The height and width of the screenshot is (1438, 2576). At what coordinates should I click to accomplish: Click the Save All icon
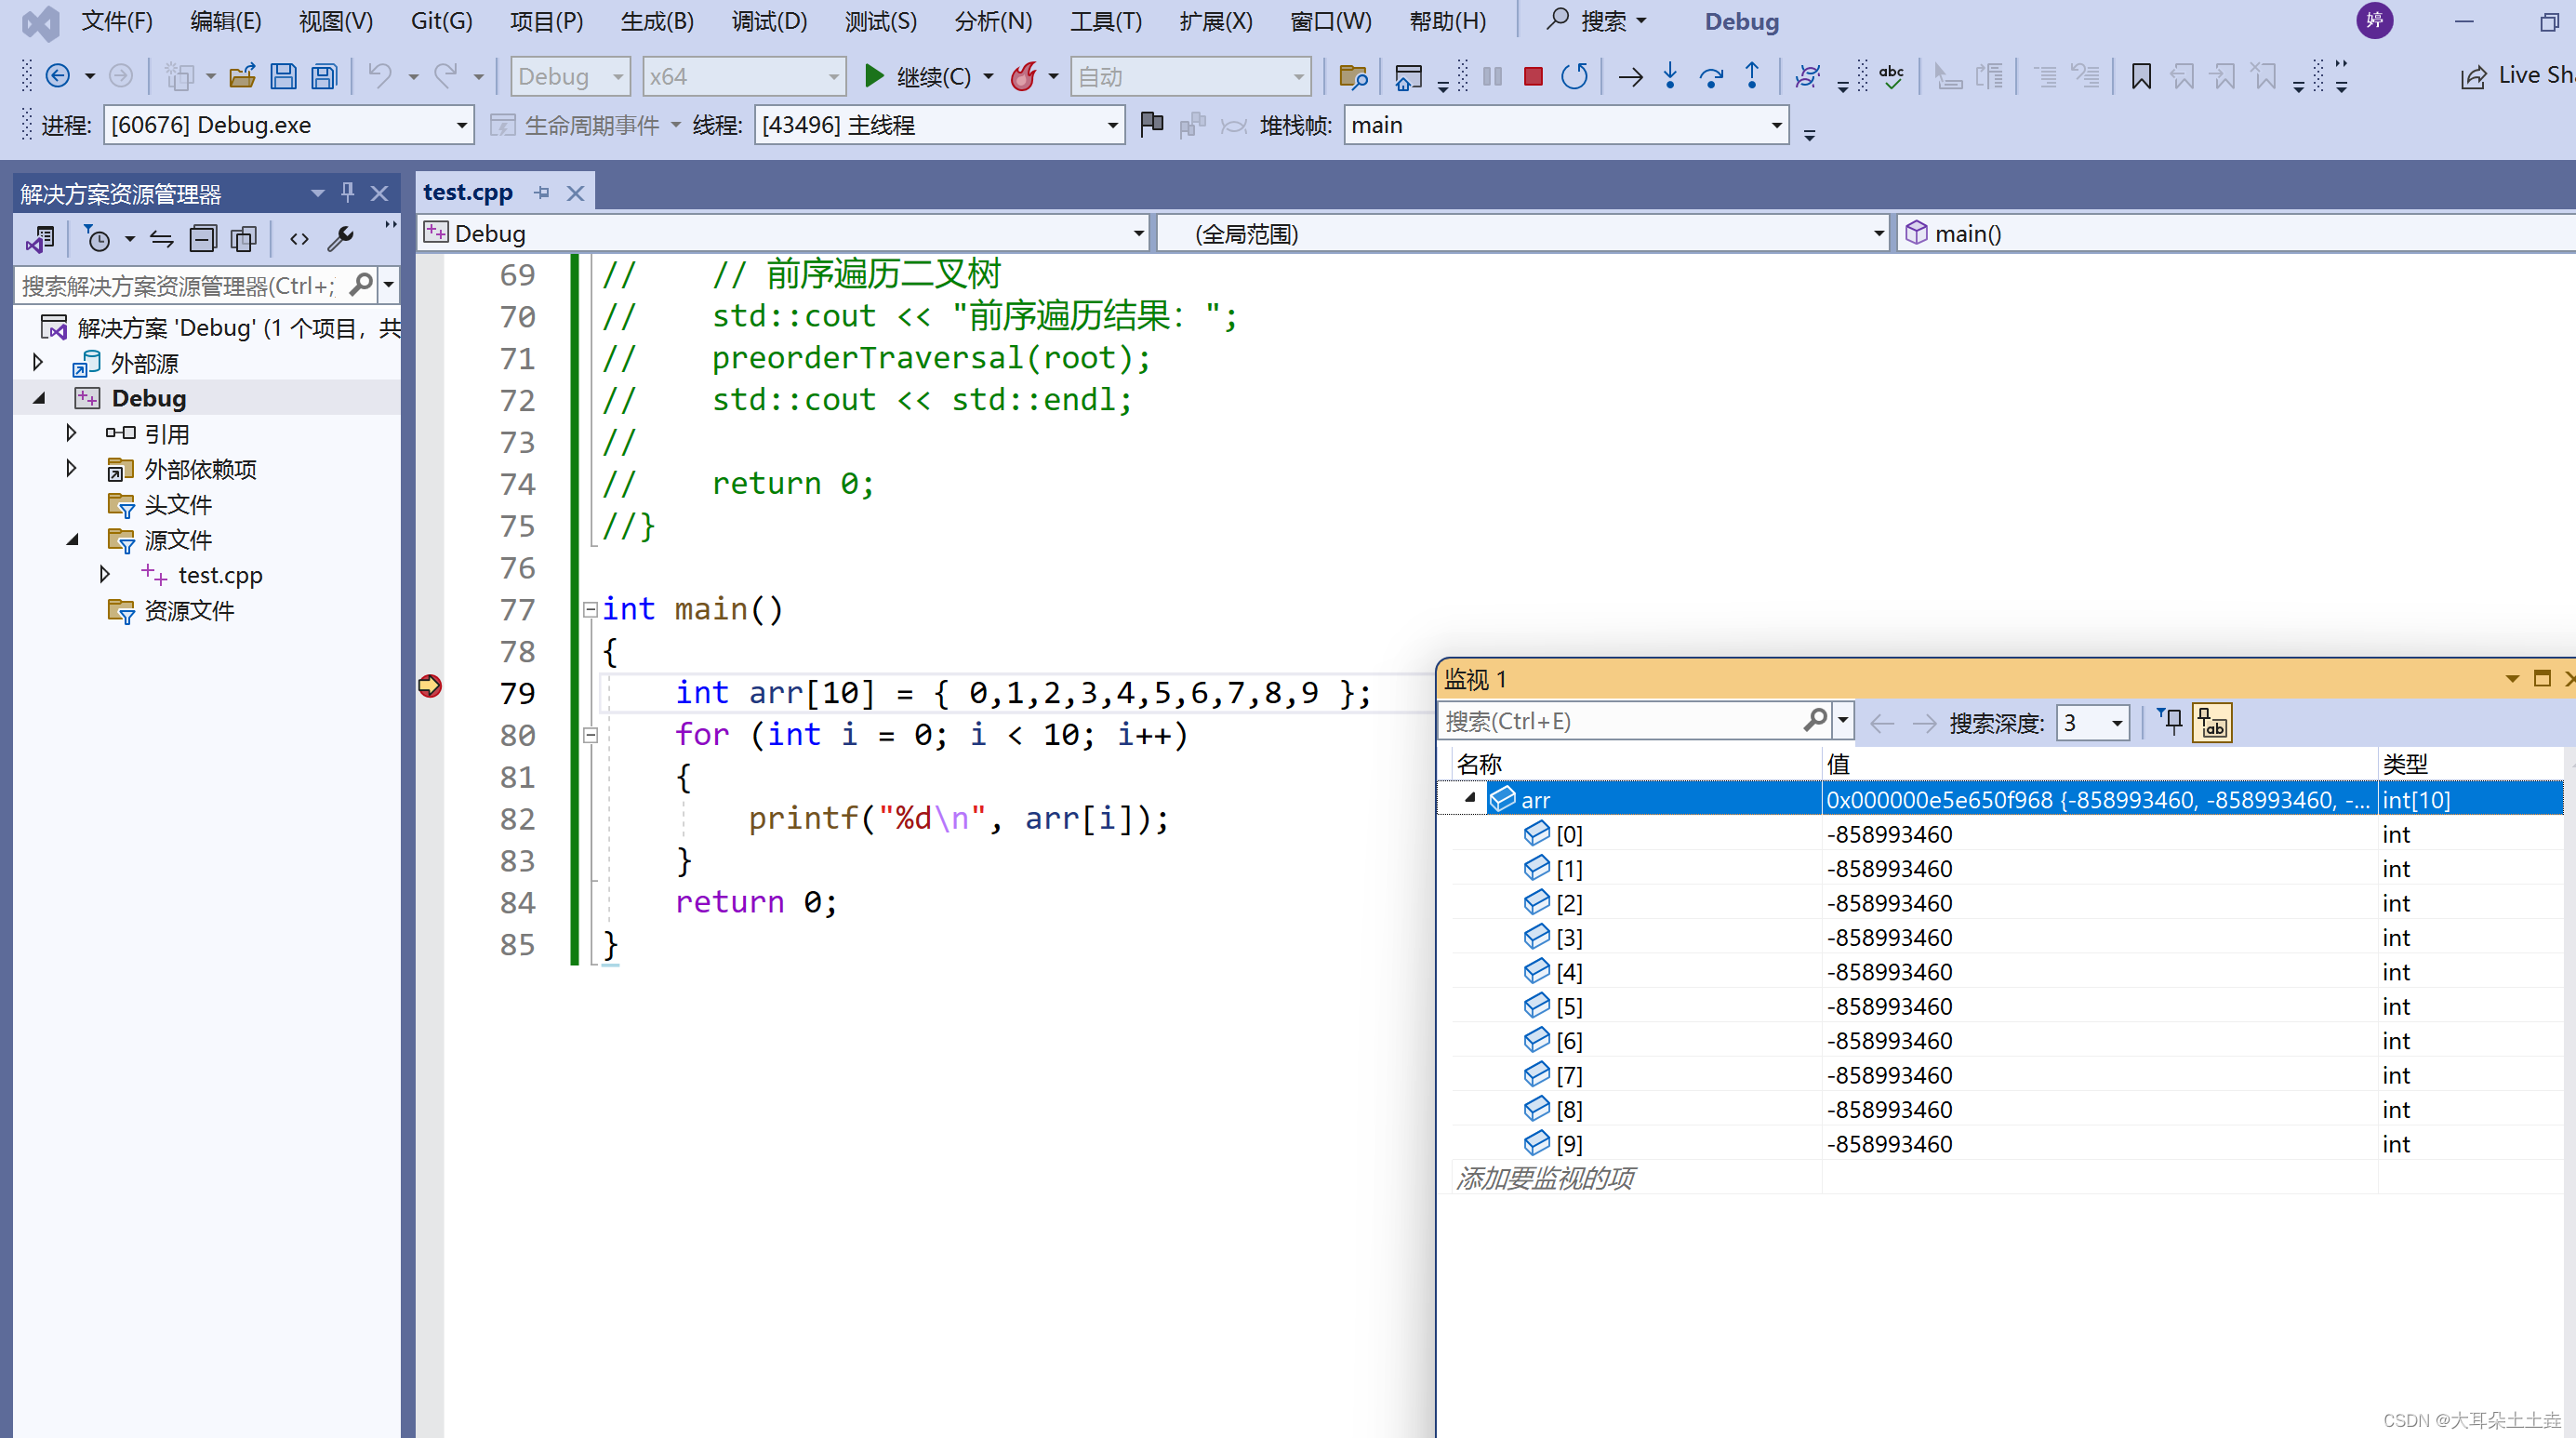(x=324, y=76)
